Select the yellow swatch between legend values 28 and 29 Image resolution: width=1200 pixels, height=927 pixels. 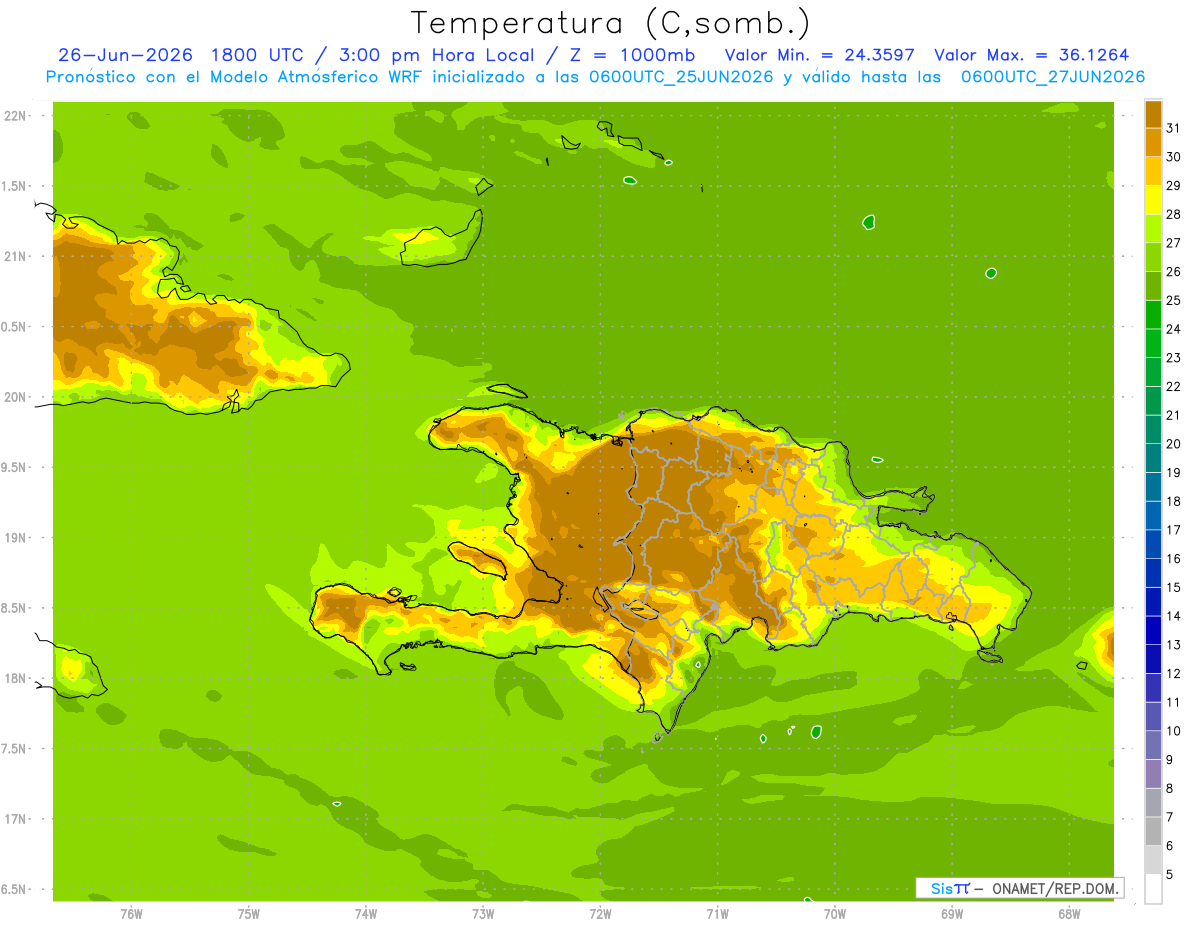tap(1153, 199)
